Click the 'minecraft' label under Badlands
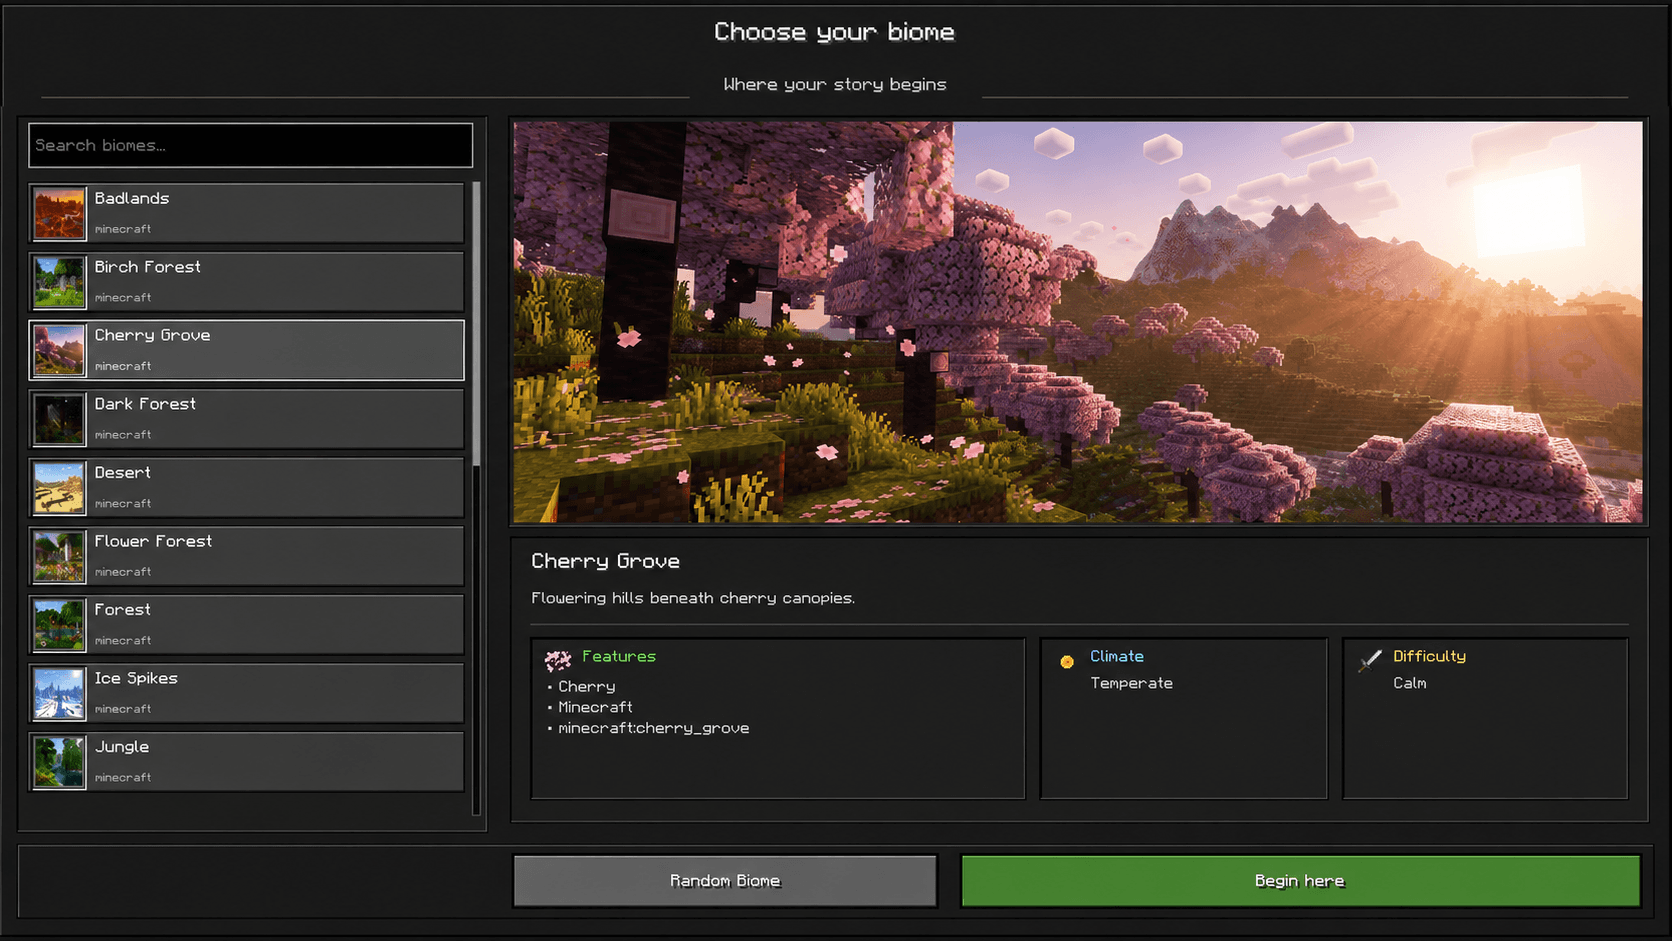Image resolution: width=1672 pixels, height=941 pixels. [123, 229]
